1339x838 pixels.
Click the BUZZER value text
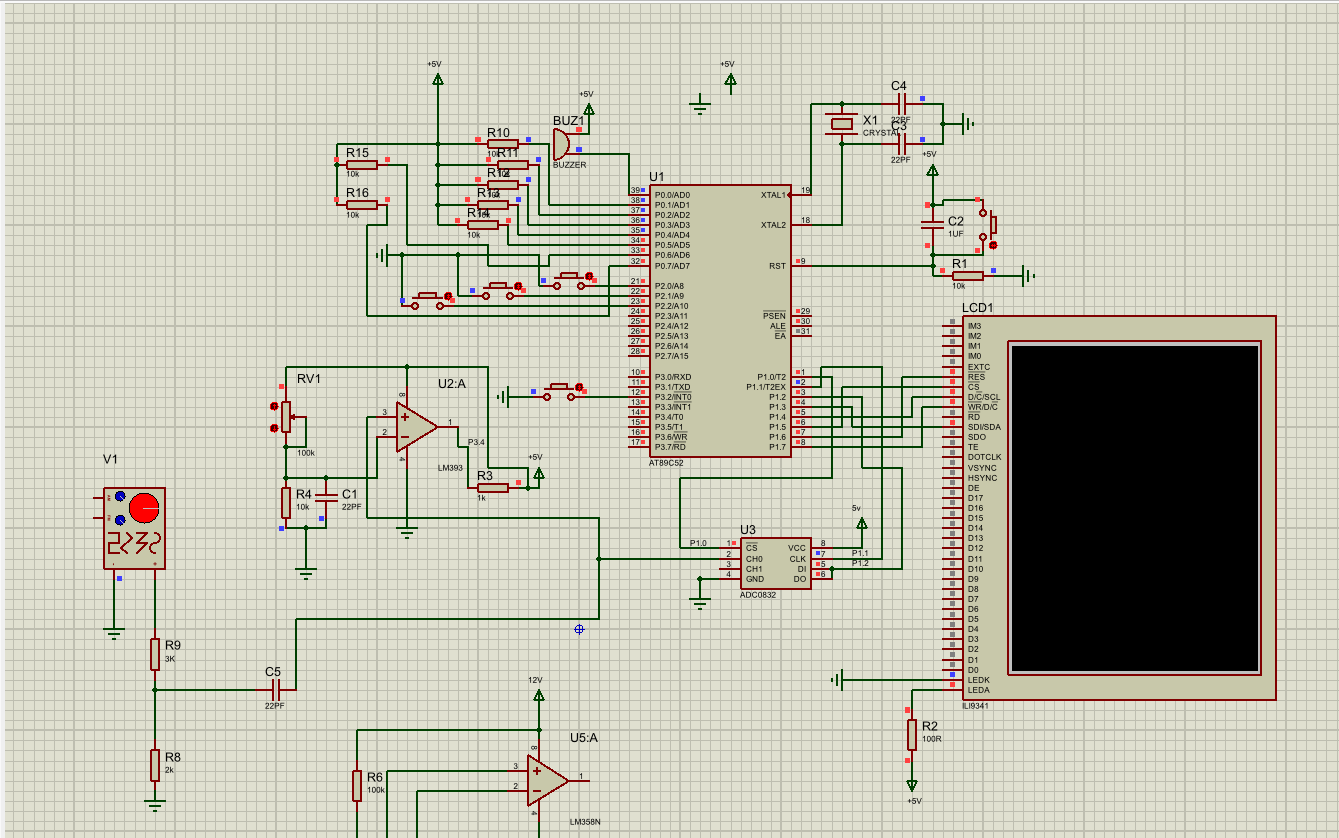[x=569, y=165]
